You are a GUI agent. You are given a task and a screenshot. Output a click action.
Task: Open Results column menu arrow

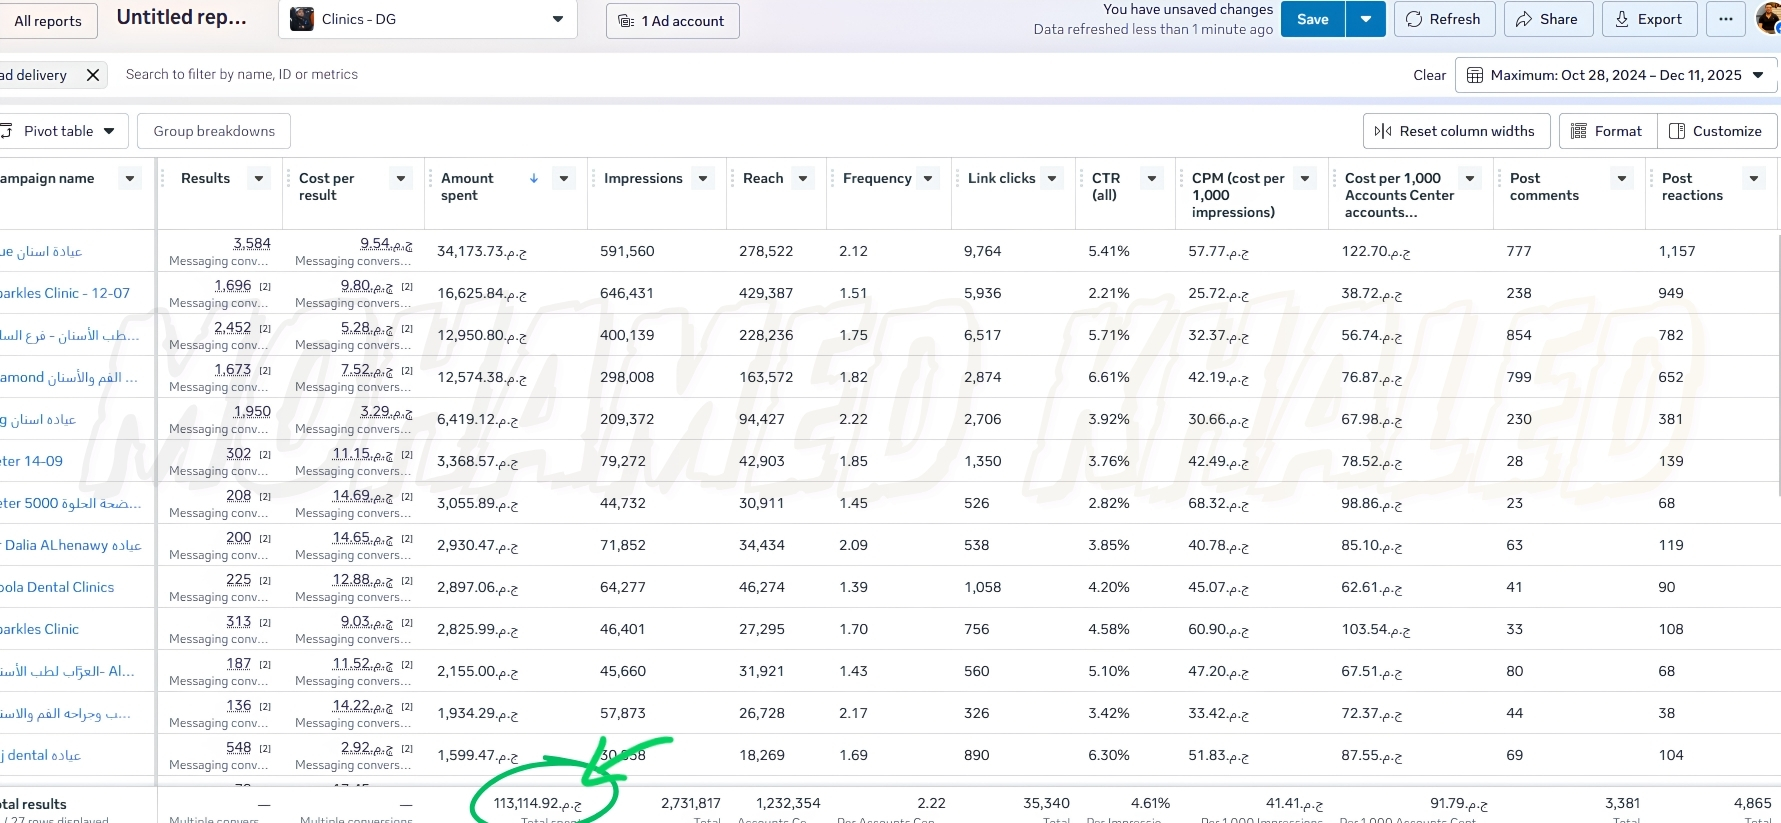[x=259, y=179]
